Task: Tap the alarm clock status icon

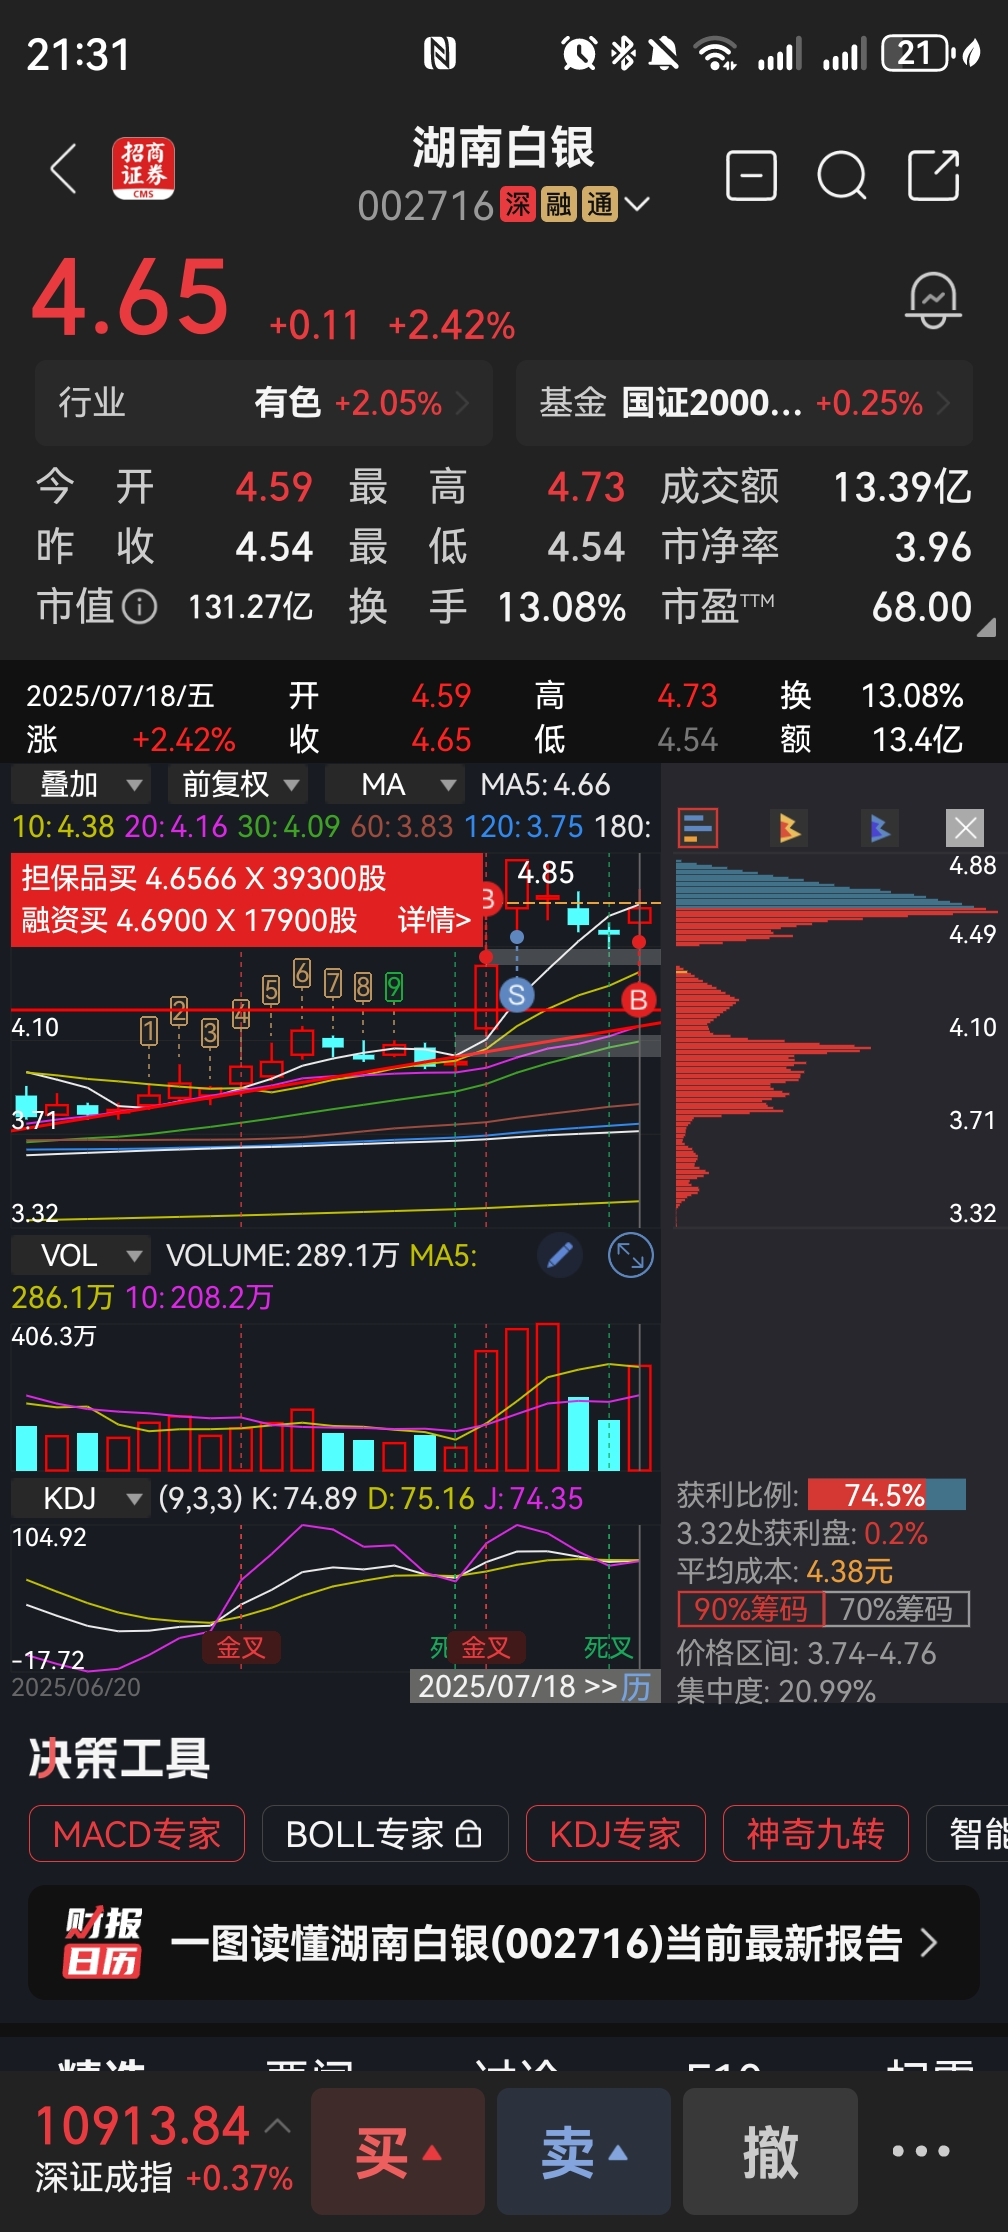Action: pyautogui.click(x=579, y=53)
